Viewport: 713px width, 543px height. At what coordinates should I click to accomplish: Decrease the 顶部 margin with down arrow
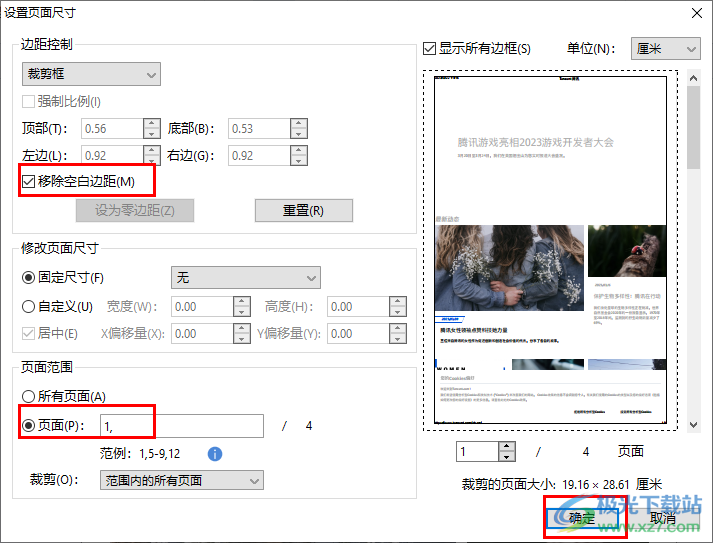[x=151, y=134]
